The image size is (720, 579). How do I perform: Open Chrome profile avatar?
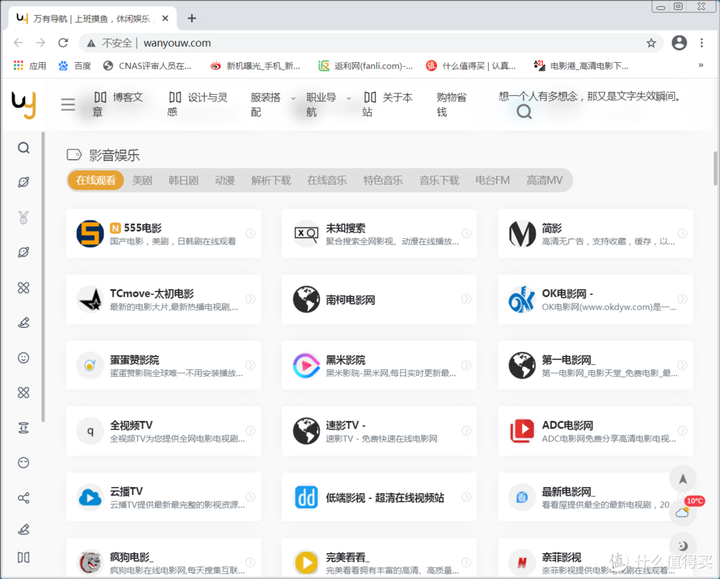point(679,43)
